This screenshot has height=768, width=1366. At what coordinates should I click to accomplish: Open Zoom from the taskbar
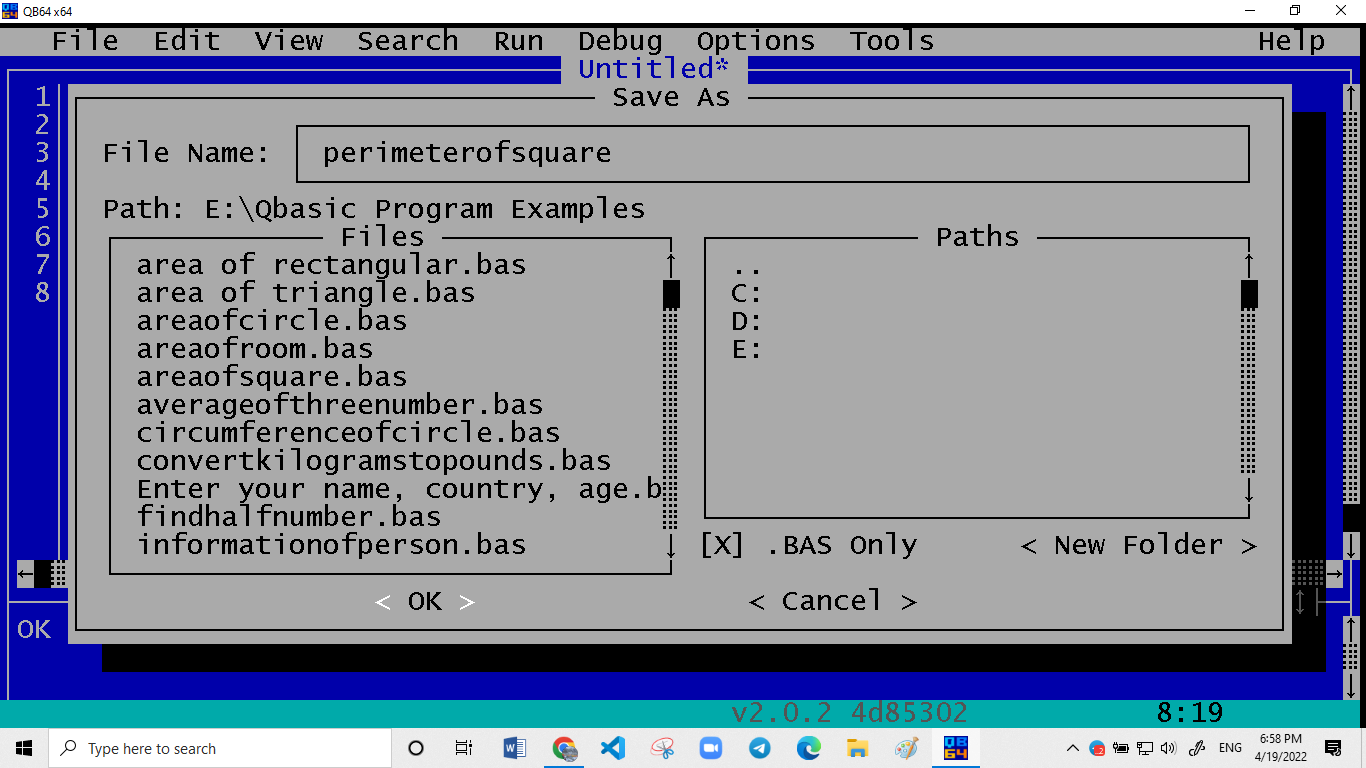[x=711, y=748]
